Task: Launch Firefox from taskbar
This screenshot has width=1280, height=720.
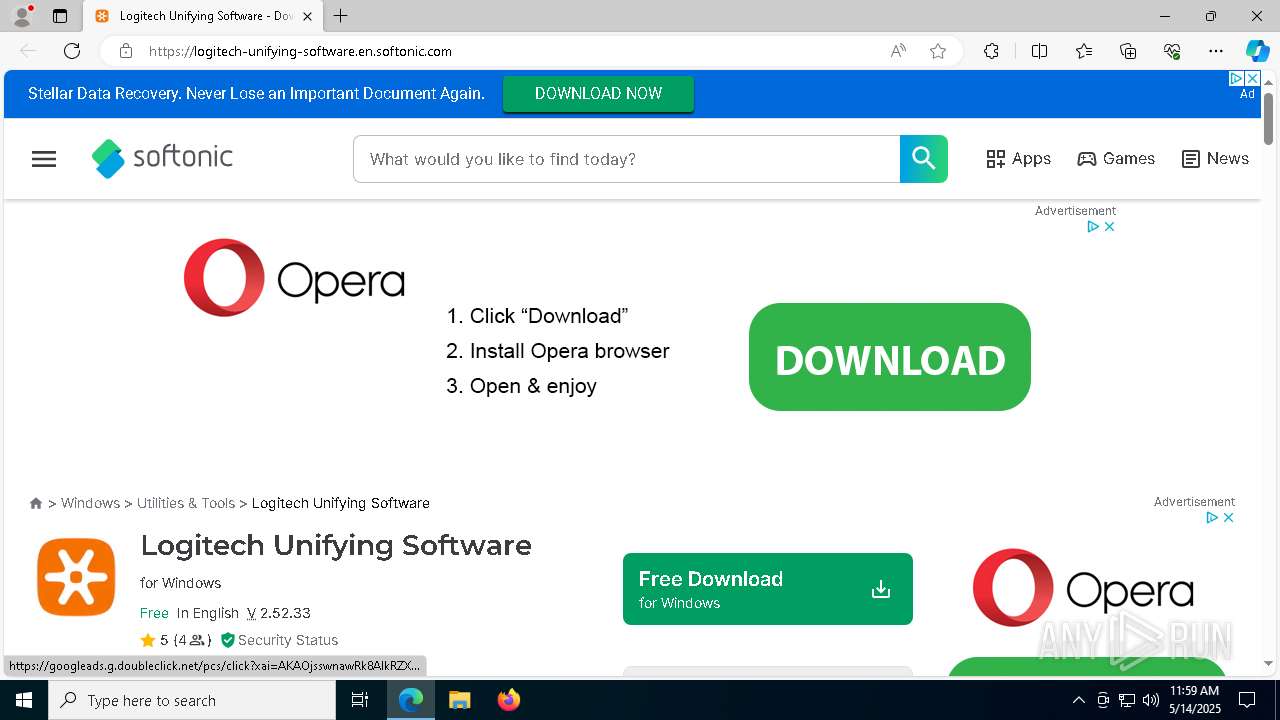Action: click(x=509, y=700)
